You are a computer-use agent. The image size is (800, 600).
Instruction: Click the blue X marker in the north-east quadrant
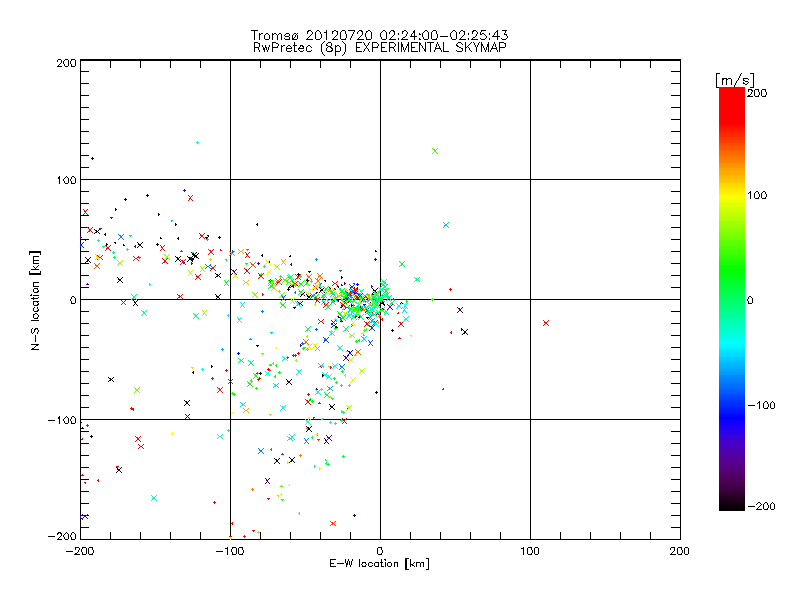[446, 225]
